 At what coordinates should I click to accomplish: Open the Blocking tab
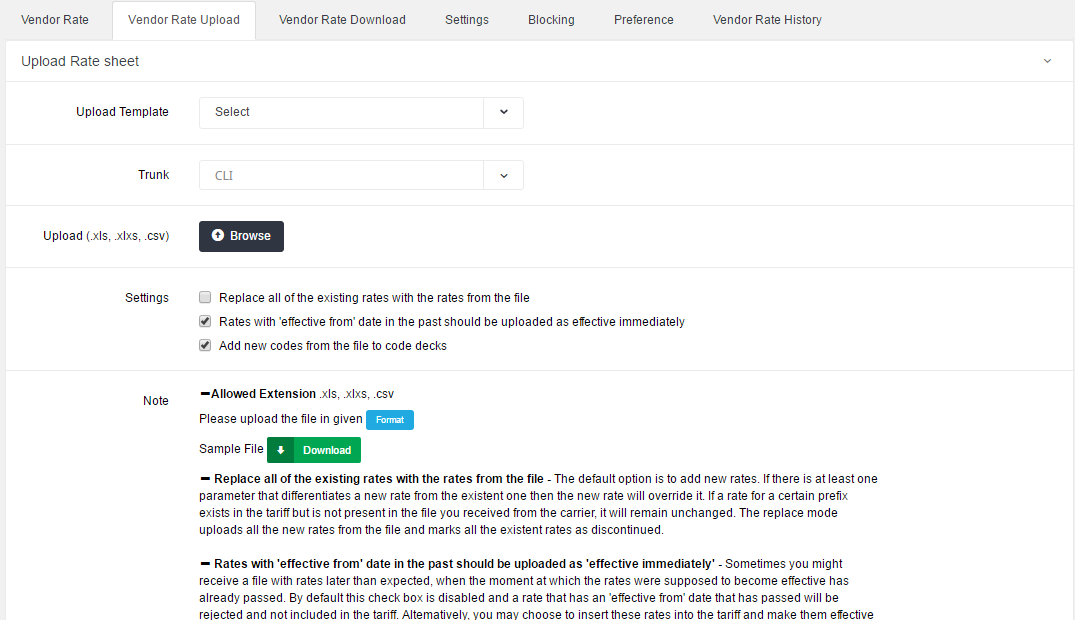[551, 20]
